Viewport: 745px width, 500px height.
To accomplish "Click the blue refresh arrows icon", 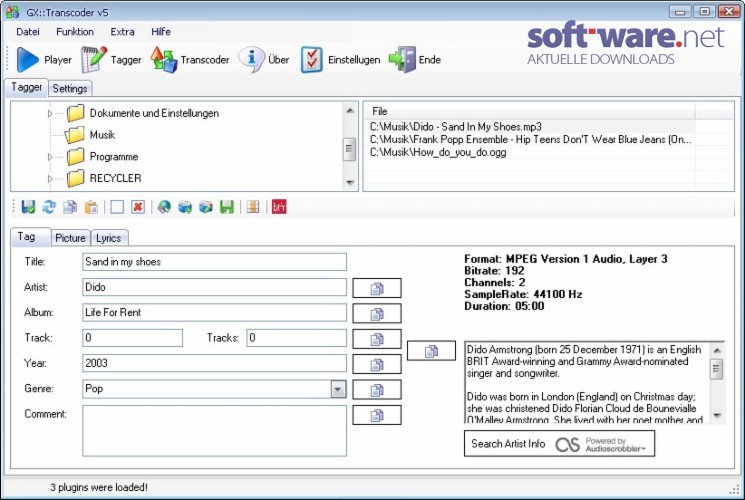I will coord(49,207).
